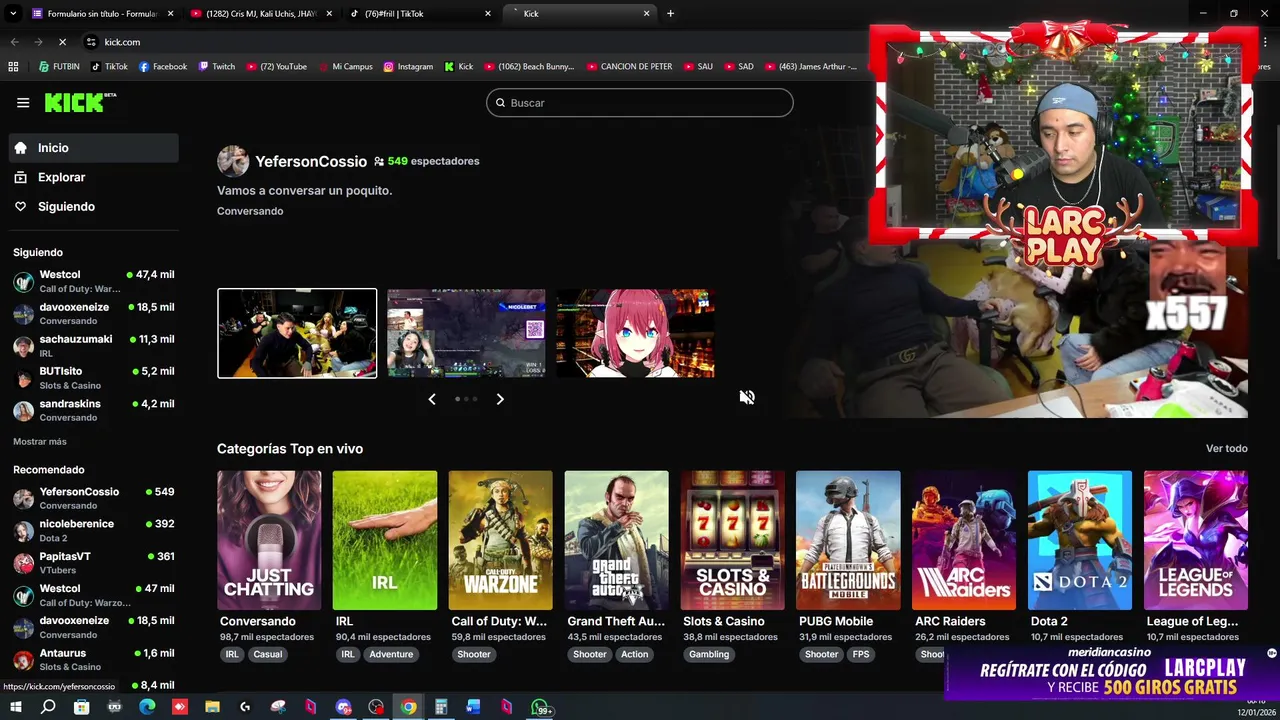Image resolution: width=1280 pixels, height=720 pixels.
Task: Open sandraskins channel in the sidebar
Action: pyautogui.click(x=94, y=410)
